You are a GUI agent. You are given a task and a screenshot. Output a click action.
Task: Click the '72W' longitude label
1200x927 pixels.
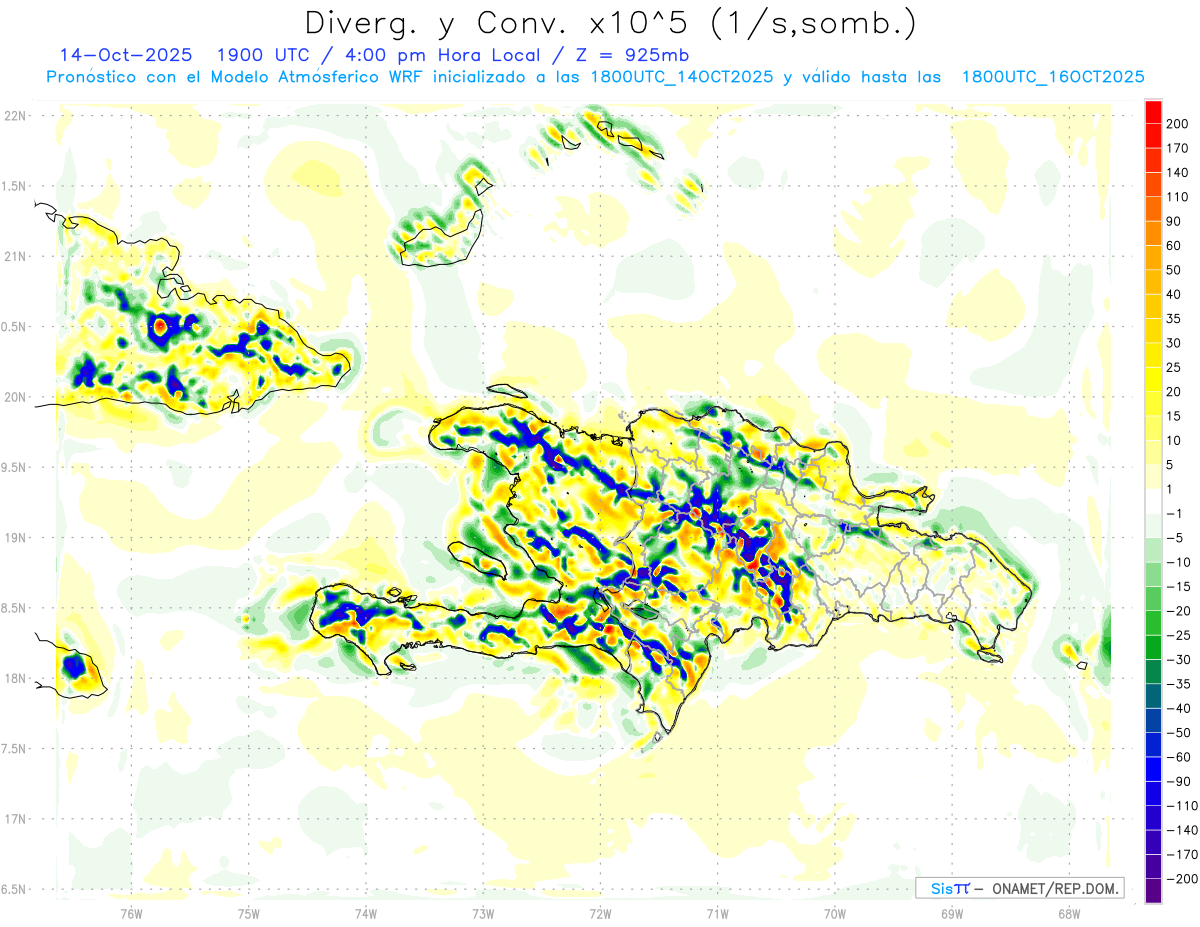click(600, 912)
